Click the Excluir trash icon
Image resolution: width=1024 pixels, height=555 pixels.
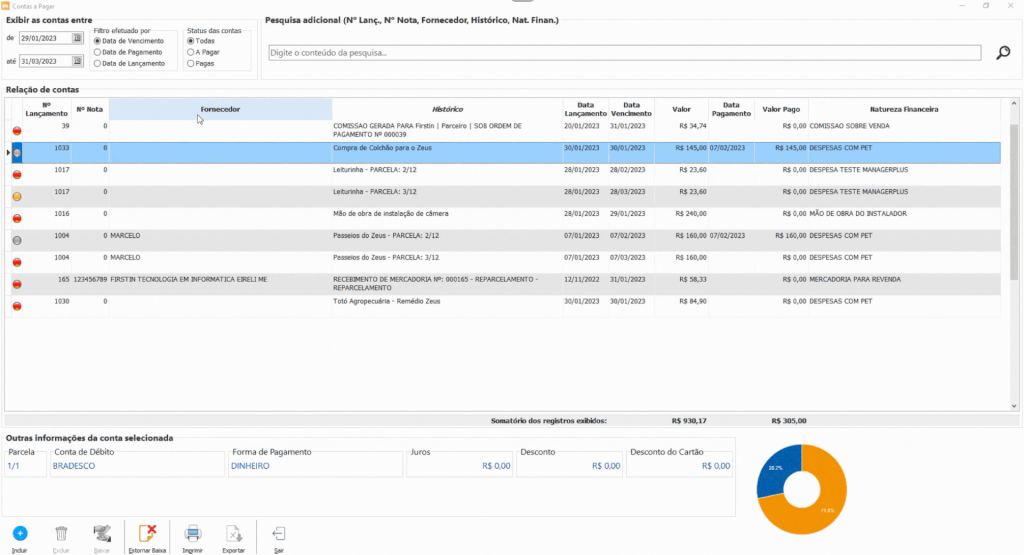[61, 533]
